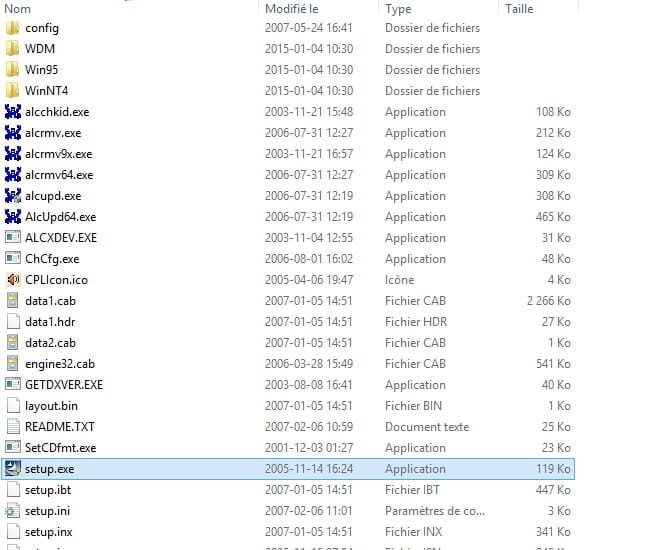The width and height of the screenshot is (649, 550).
Task: Click the alcrmv.exe file name
Action: point(53,133)
